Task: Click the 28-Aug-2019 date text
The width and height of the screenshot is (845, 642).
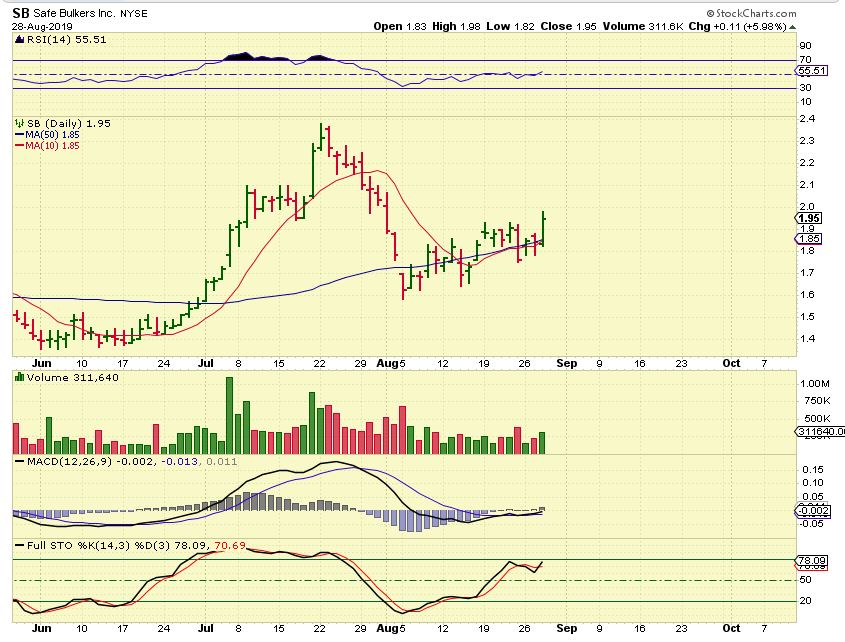Action: click(x=42, y=26)
